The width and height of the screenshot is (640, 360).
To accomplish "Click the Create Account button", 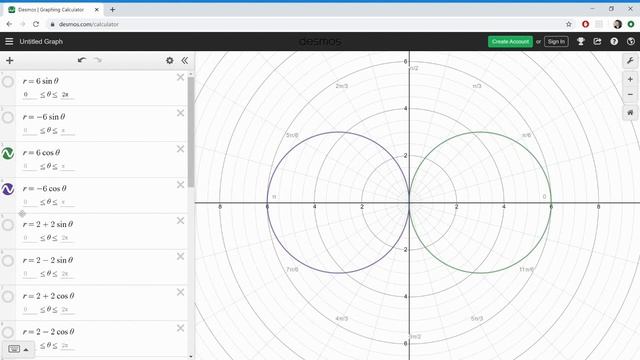I will [x=510, y=41].
